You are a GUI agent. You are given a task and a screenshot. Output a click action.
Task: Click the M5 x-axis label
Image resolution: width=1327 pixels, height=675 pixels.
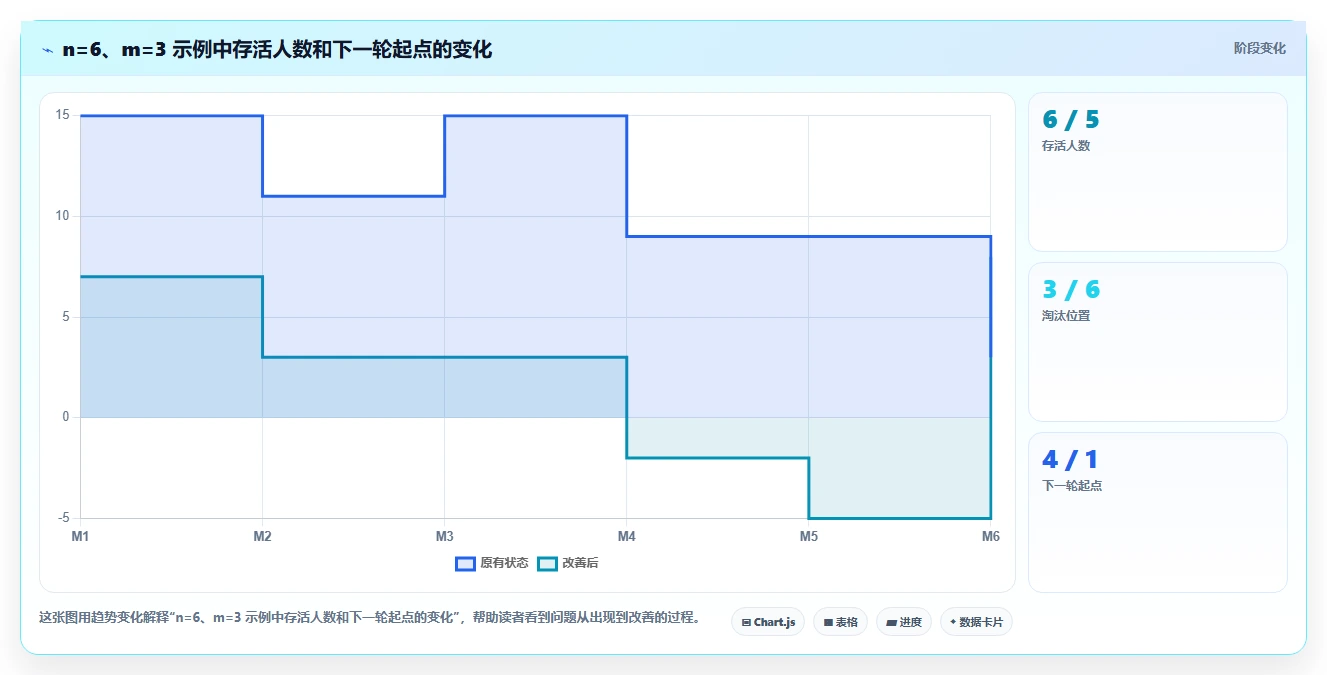(x=808, y=537)
